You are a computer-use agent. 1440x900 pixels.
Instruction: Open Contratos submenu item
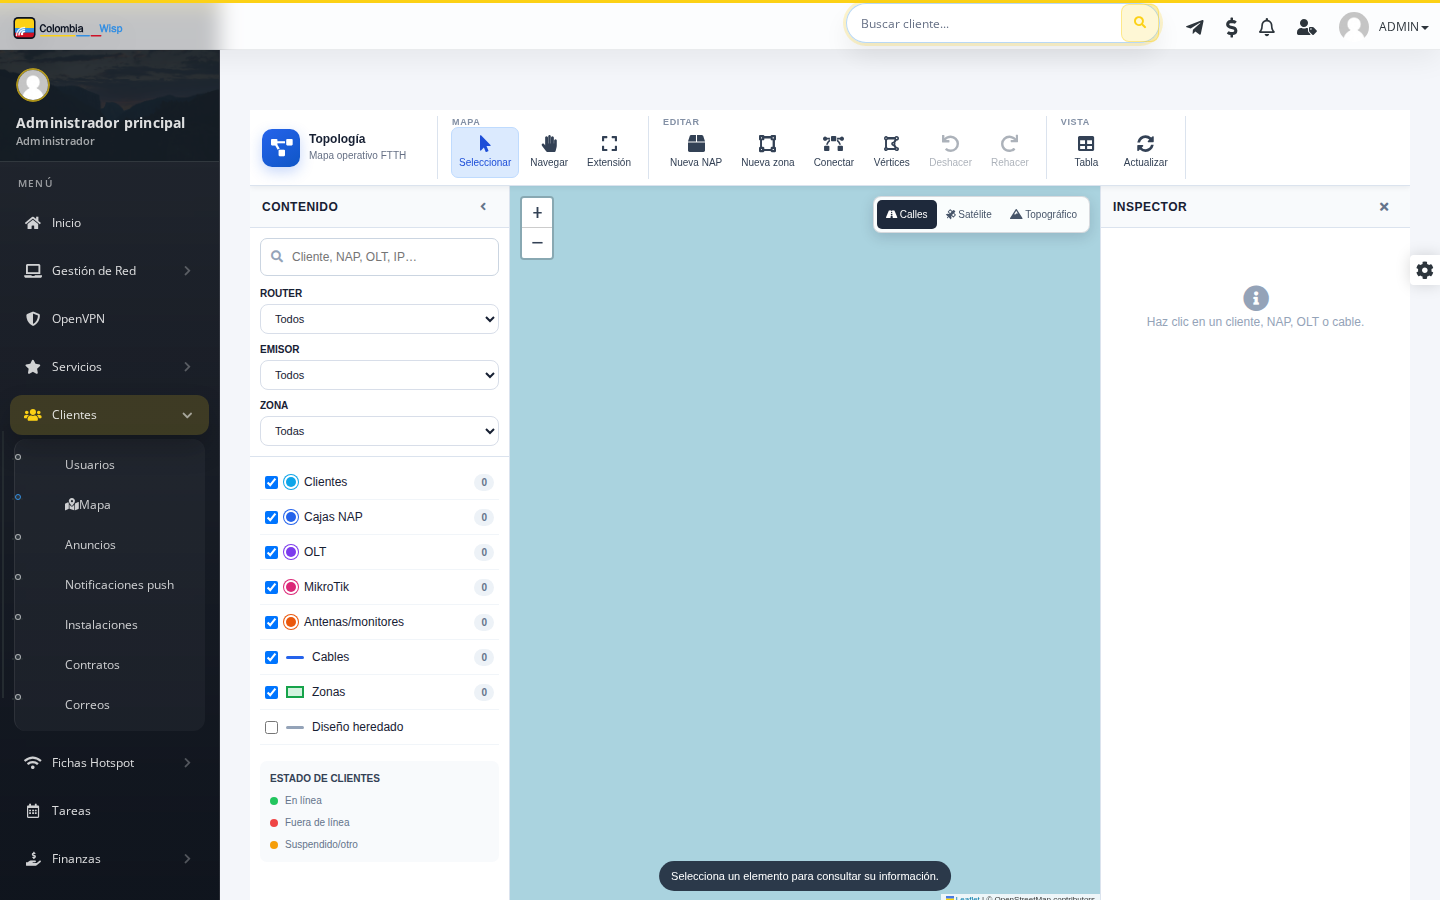click(x=92, y=665)
